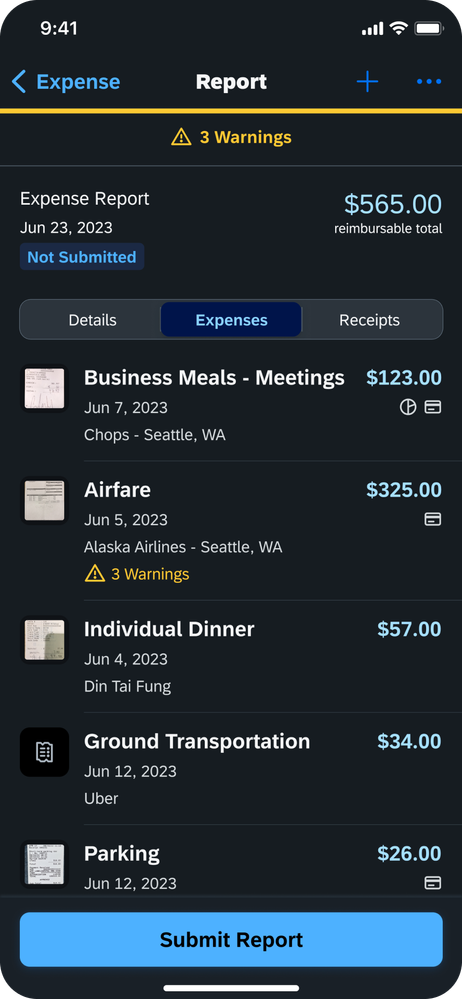The image size is (462, 999).
Task: Select the Expenses tab
Action: coord(231,320)
